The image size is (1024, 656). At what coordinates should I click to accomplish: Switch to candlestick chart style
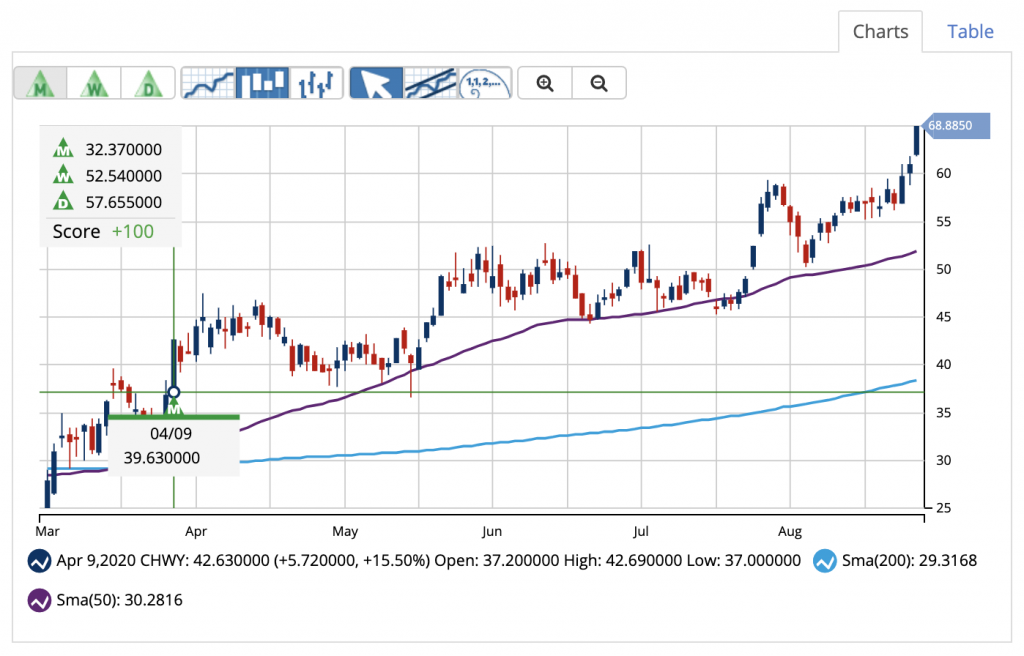[x=263, y=83]
